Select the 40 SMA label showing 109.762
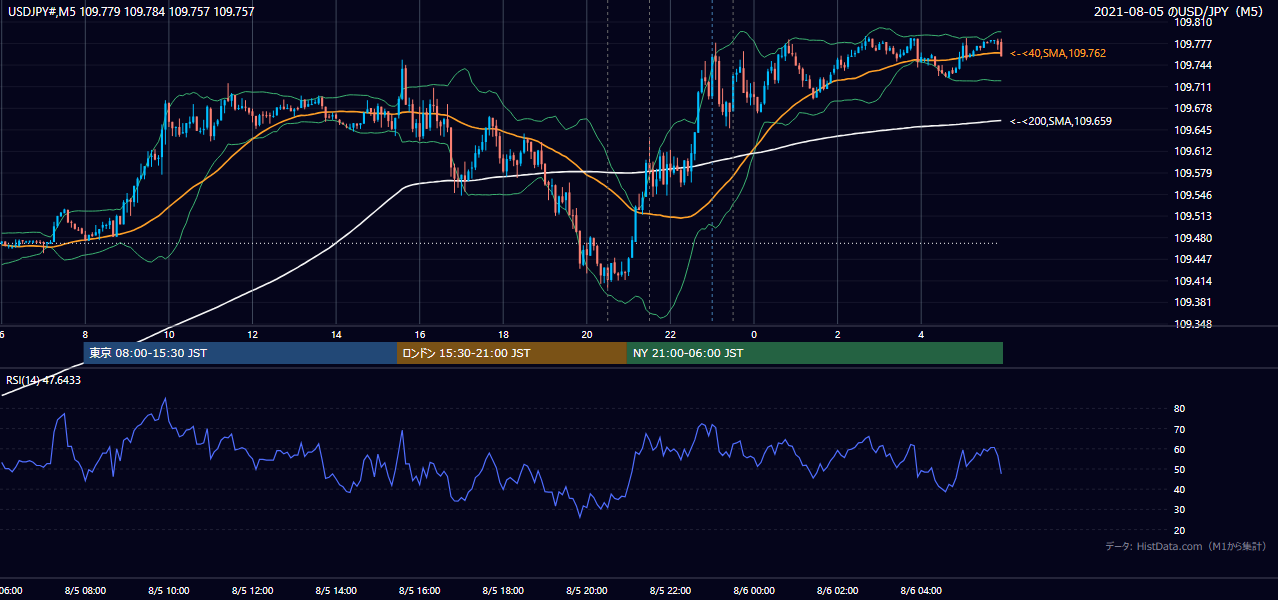The width and height of the screenshot is (1278, 600). (x=1058, y=53)
